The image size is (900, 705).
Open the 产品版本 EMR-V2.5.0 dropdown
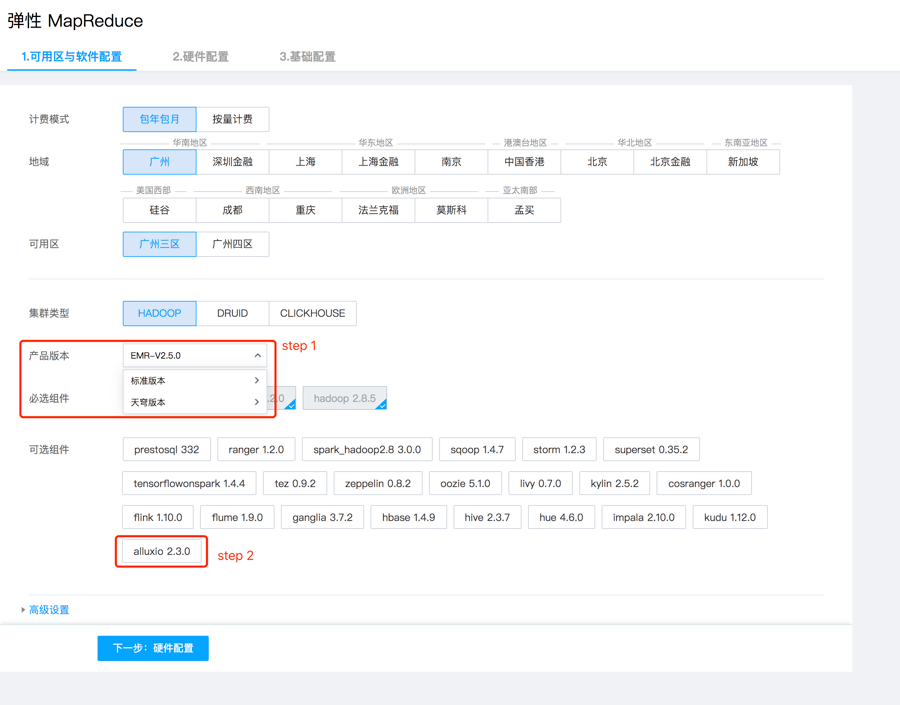[194, 356]
